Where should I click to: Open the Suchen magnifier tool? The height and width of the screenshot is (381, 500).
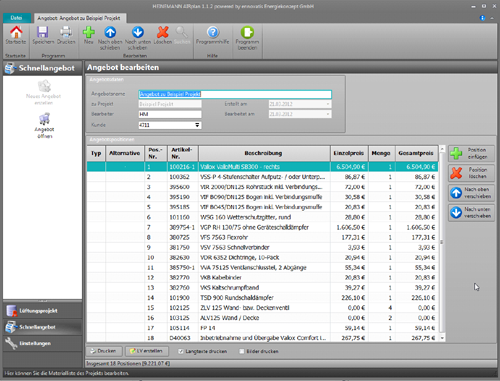(182, 35)
